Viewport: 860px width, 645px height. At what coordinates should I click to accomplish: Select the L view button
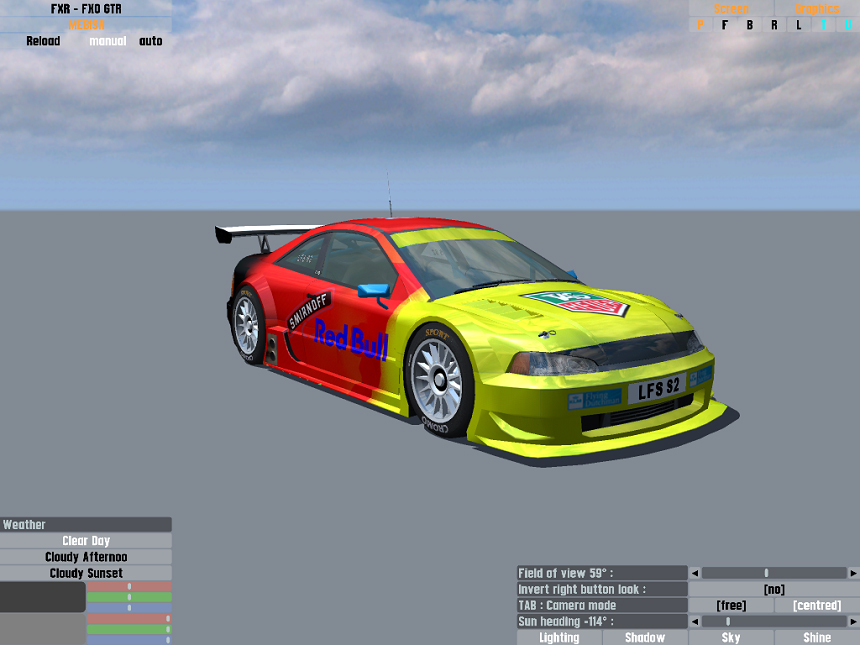point(799,25)
